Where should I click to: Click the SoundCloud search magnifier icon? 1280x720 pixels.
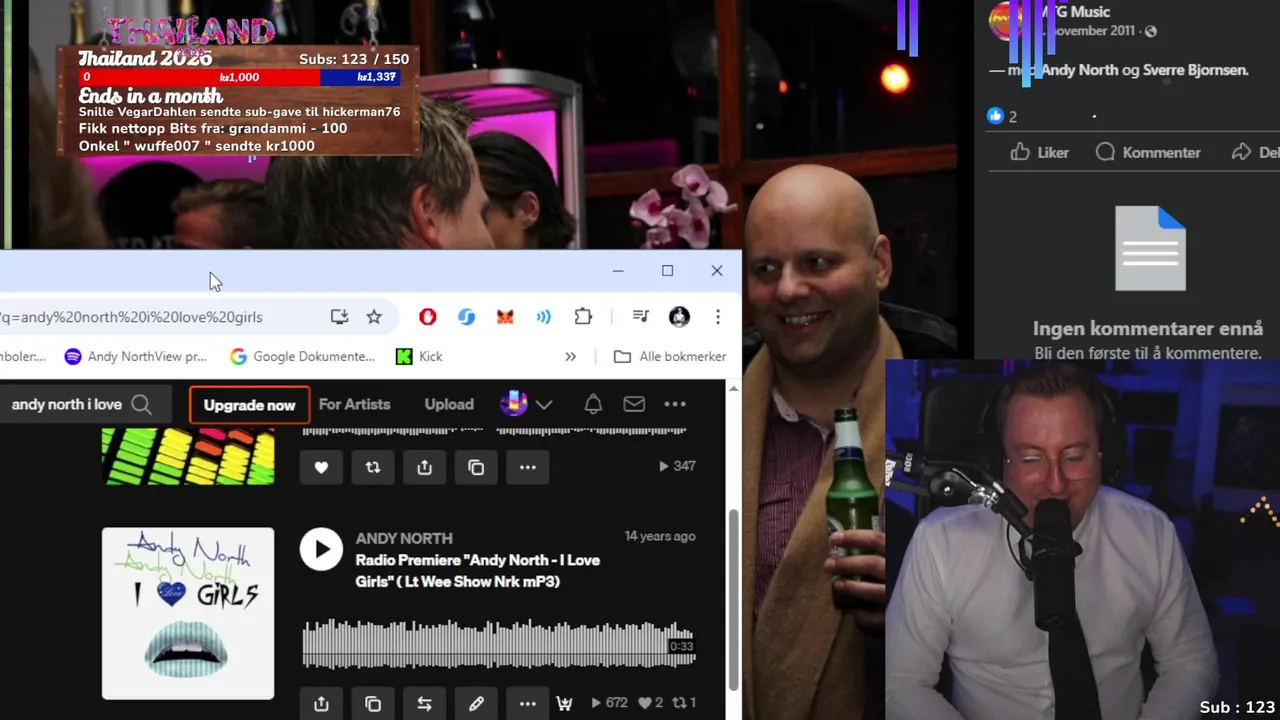coord(142,404)
